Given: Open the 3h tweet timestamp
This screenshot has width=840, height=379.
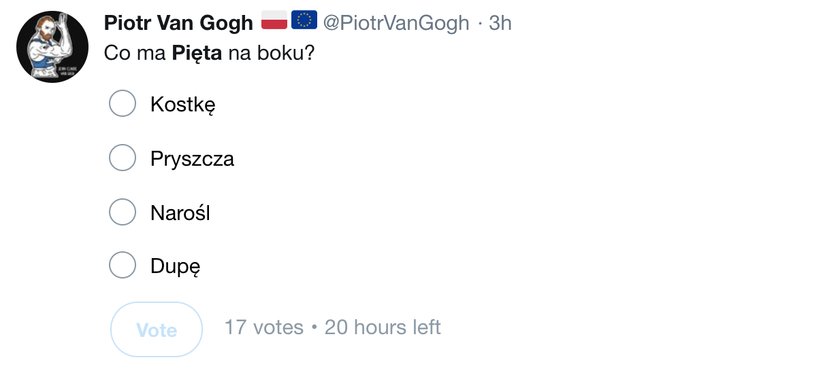Looking at the screenshot, I should click(500, 23).
